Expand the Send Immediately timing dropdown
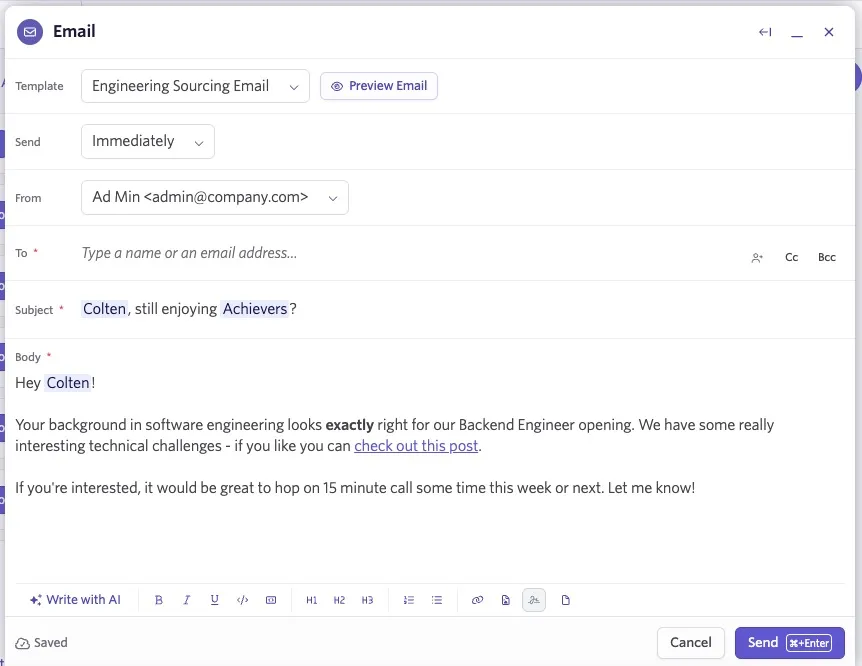 tap(148, 141)
